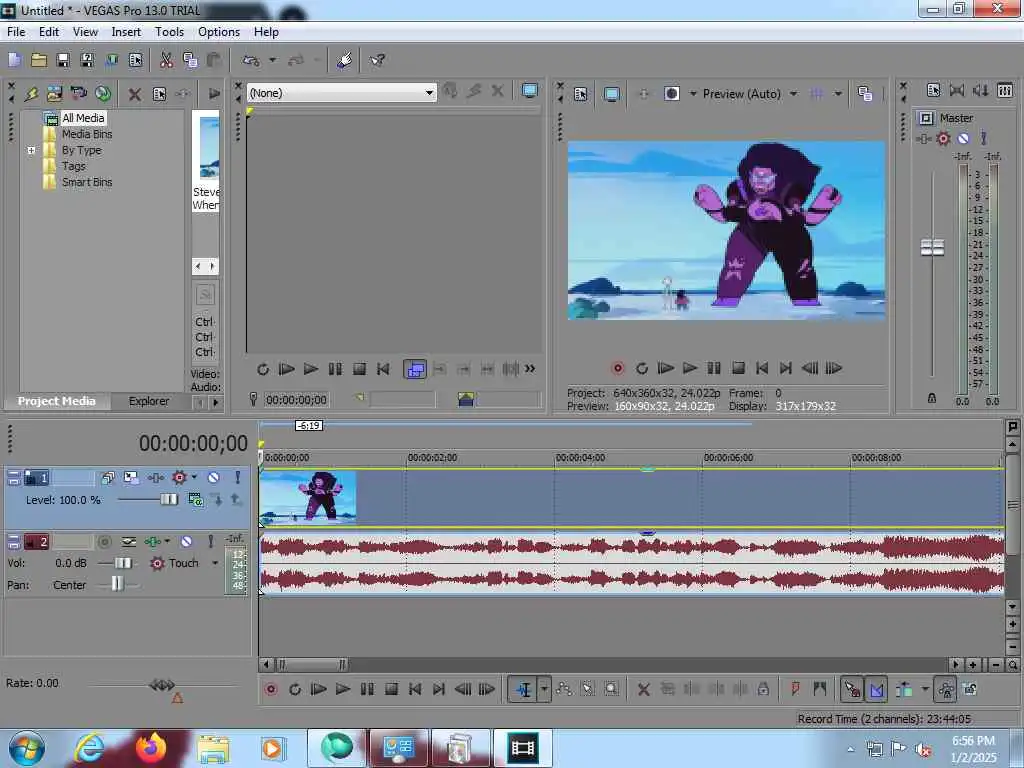The image size is (1024, 768).
Task: Click the trimmer timecode field
Action: pyautogui.click(x=296, y=400)
